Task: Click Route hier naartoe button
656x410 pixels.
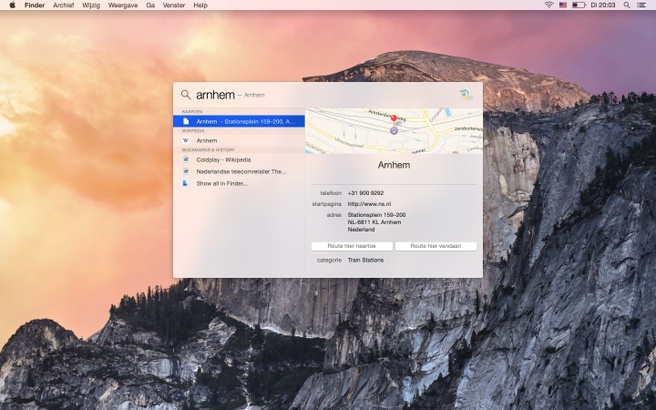Action: point(352,246)
